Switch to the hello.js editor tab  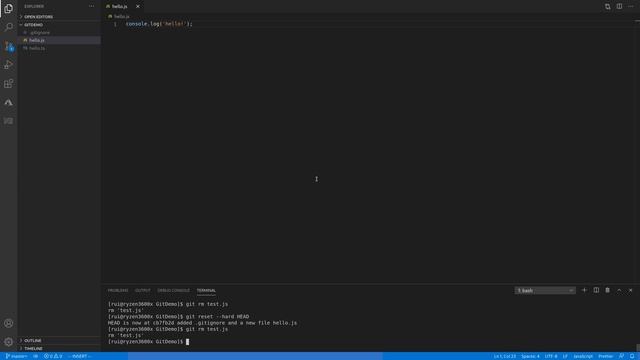[x=119, y=7]
